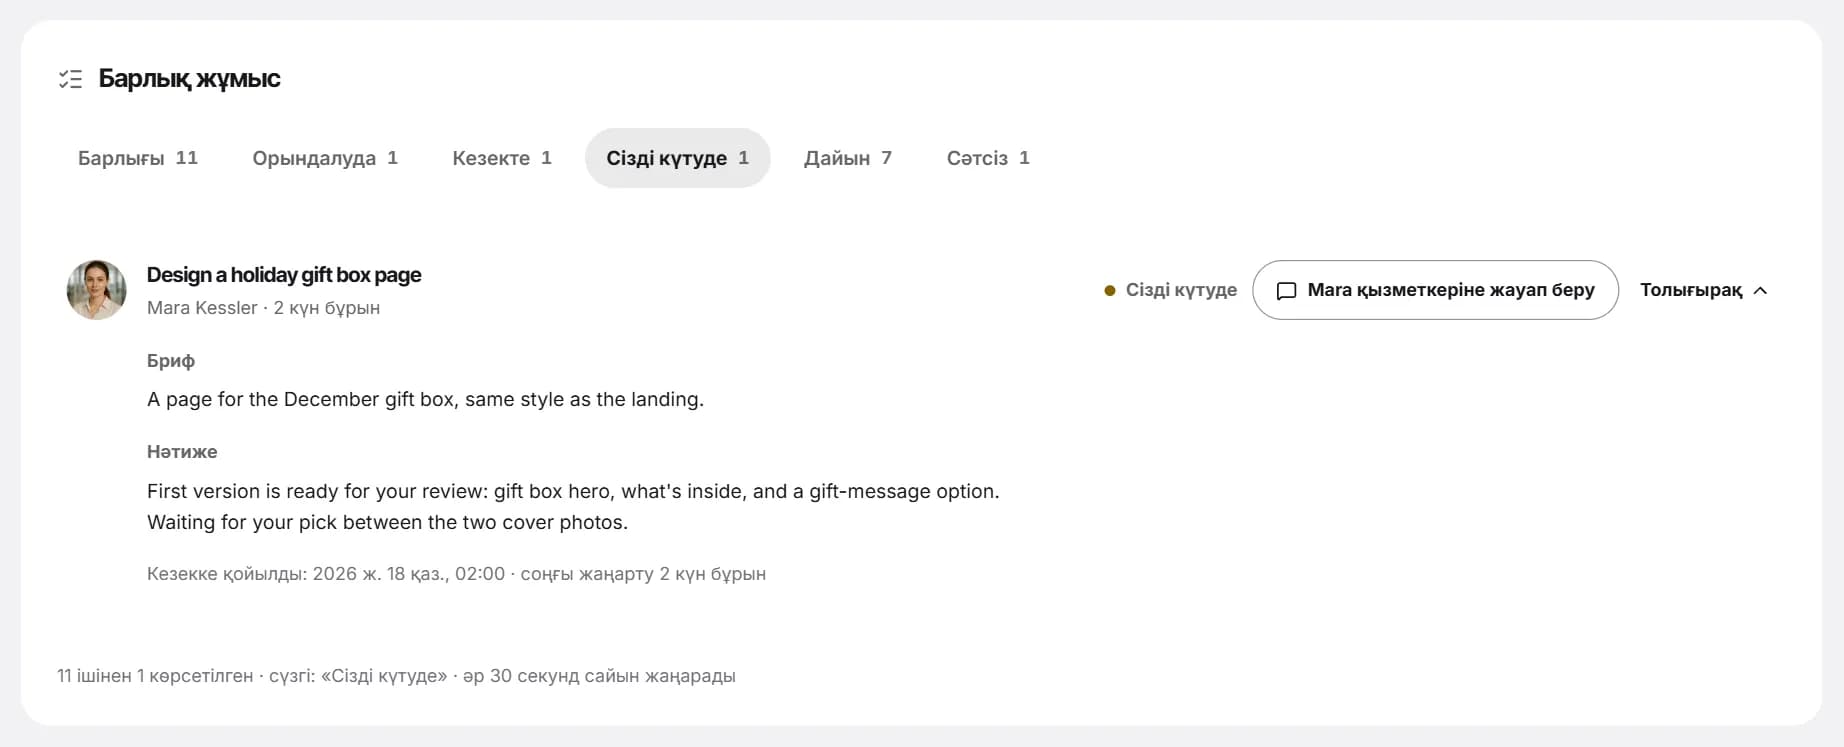Click the Кезекке қойылды timestamp line
The image size is (1844, 747).
tap(456, 574)
